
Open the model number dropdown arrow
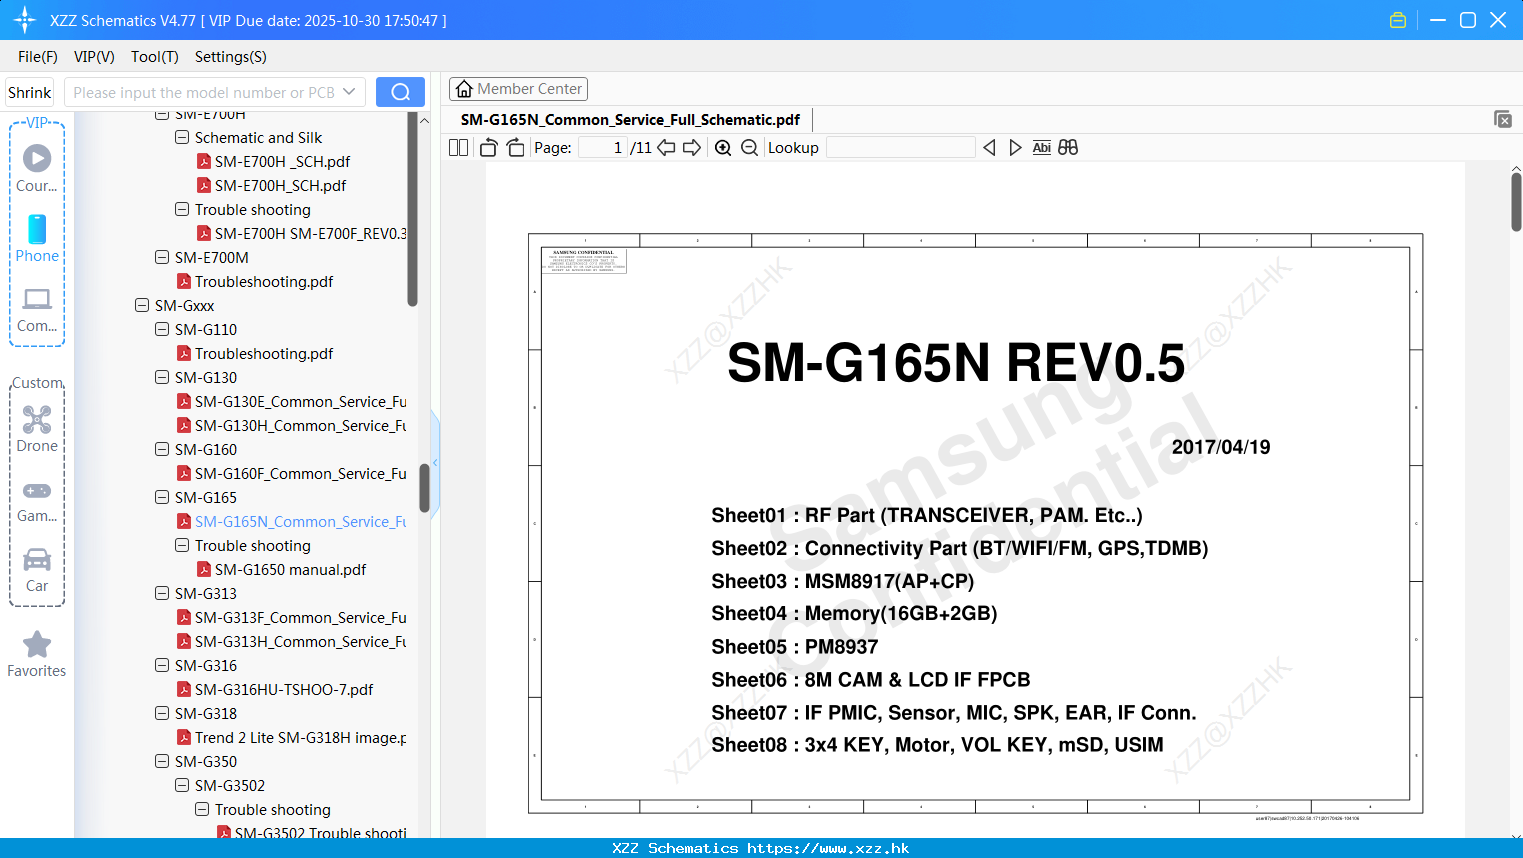coord(349,92)
